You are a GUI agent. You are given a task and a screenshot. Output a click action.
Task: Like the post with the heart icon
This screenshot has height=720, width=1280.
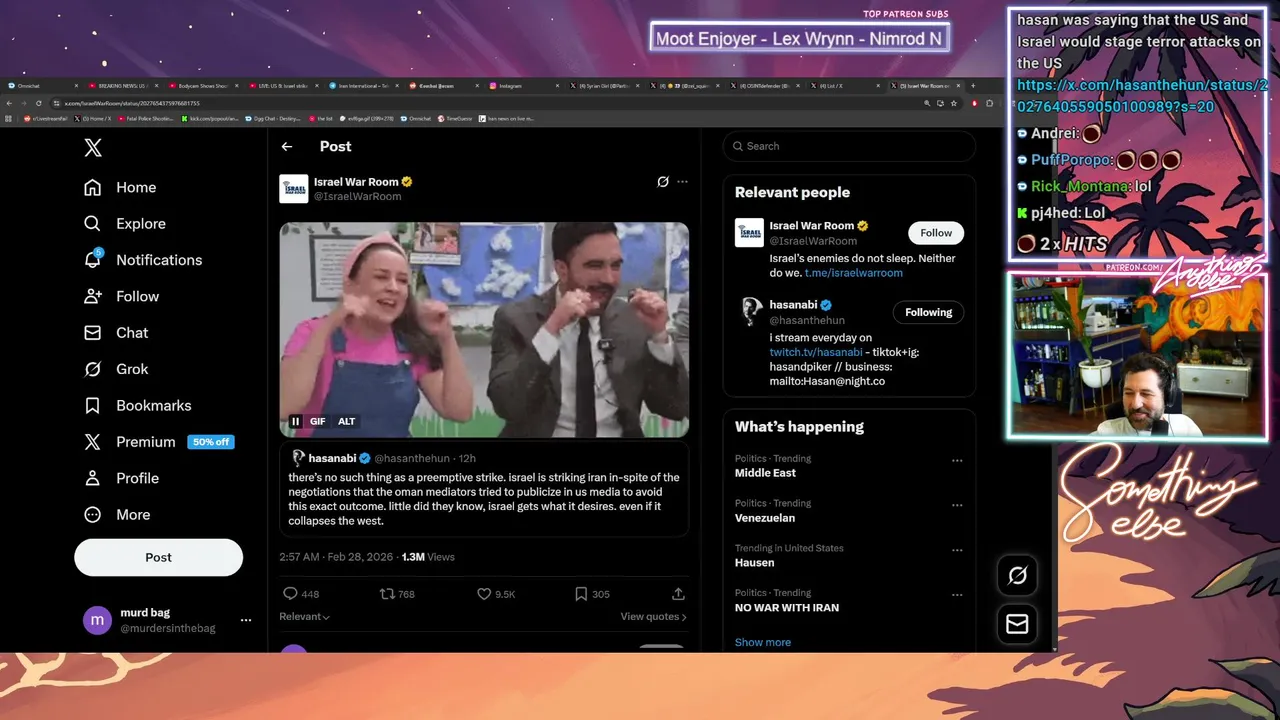pos(484,594)
